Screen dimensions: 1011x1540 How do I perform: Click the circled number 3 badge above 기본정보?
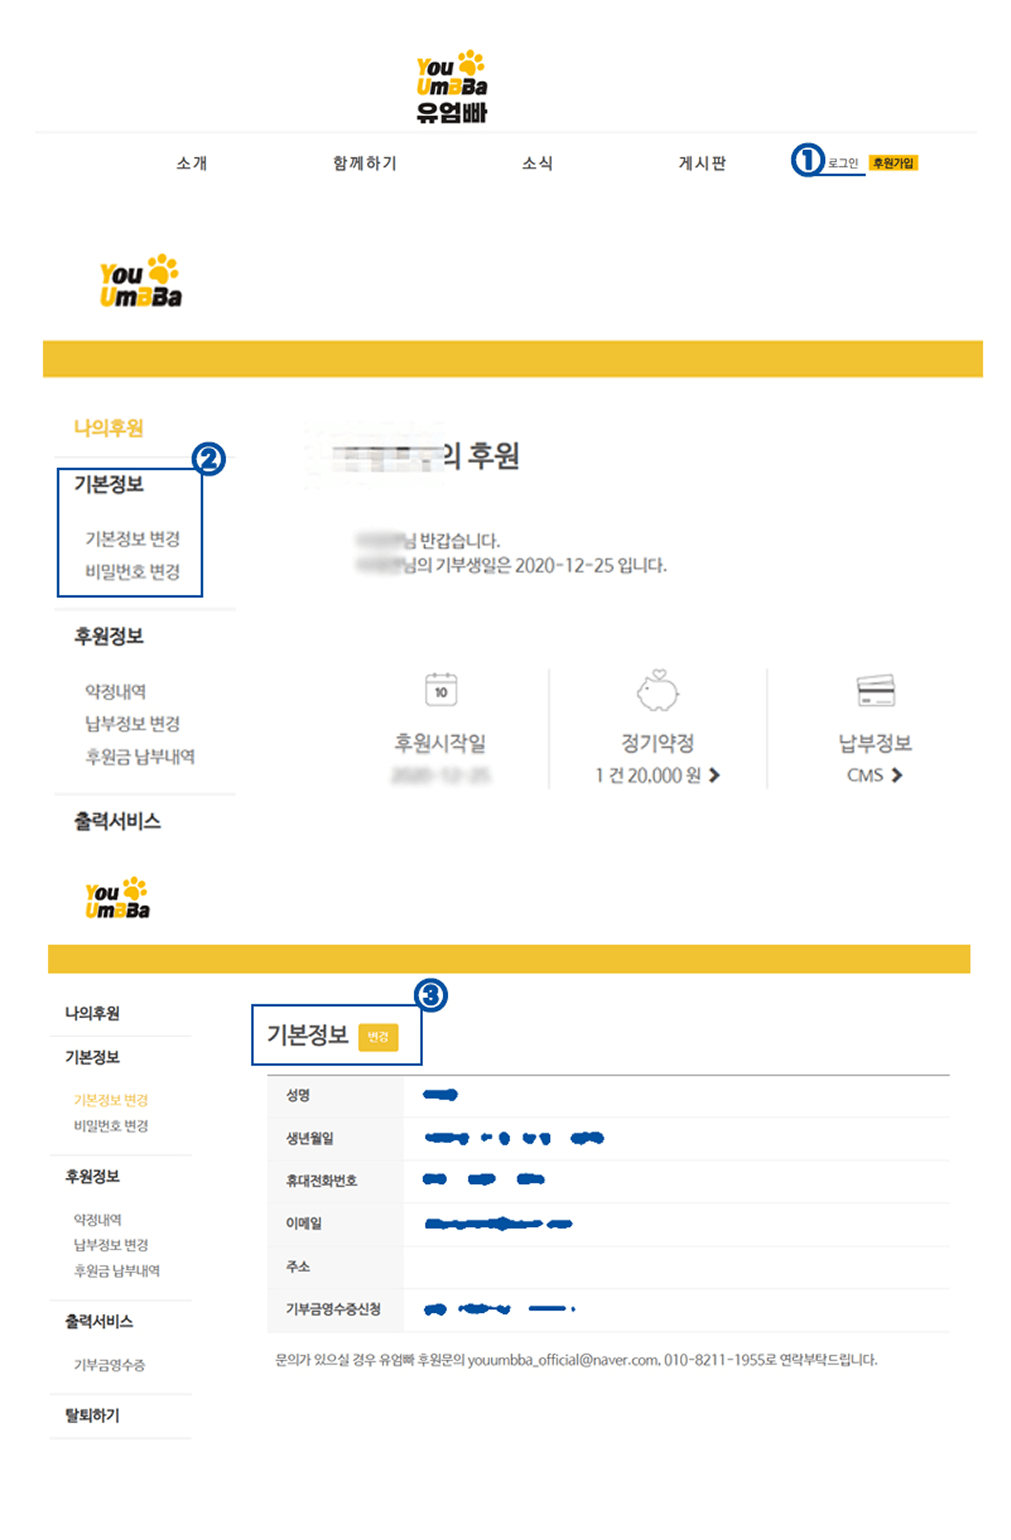(x=430, y=993)
